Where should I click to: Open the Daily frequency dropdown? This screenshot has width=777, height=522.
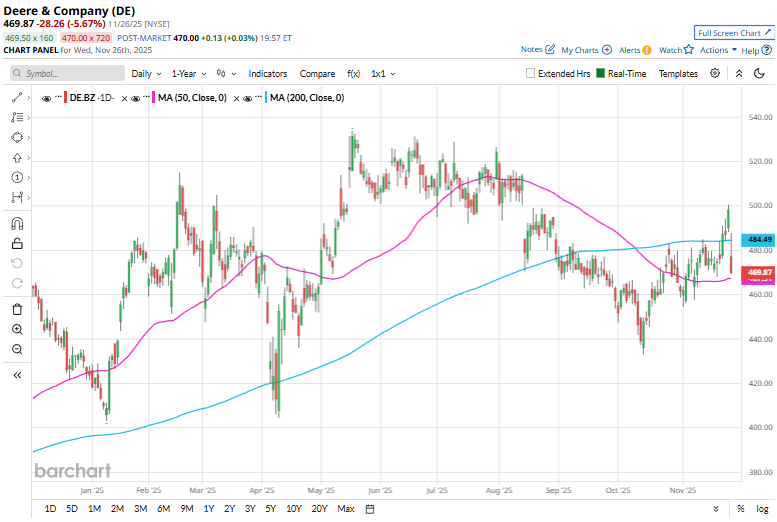(146, 73)
